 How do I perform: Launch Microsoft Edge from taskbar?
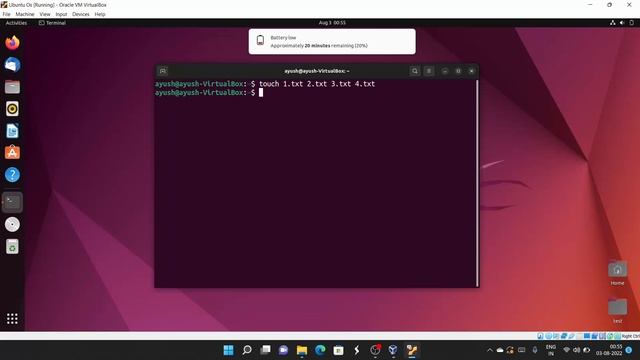click(320, 350)
